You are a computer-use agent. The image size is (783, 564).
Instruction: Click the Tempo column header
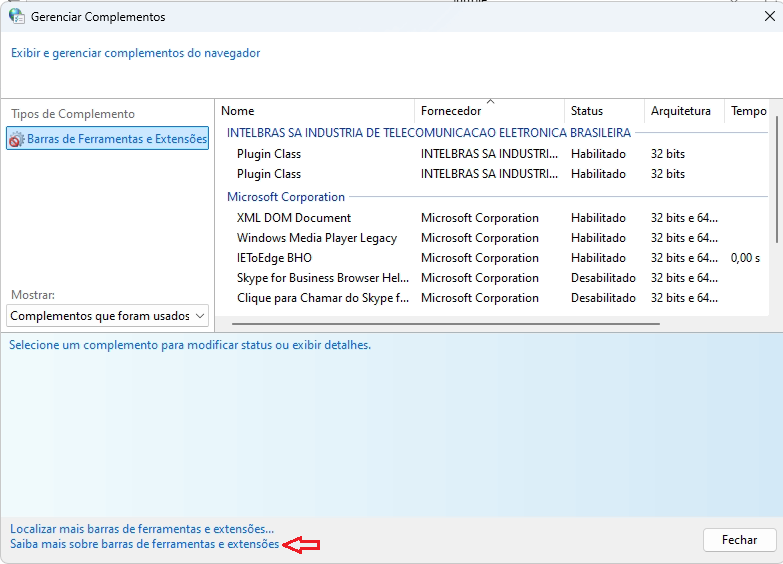point(749,111)
